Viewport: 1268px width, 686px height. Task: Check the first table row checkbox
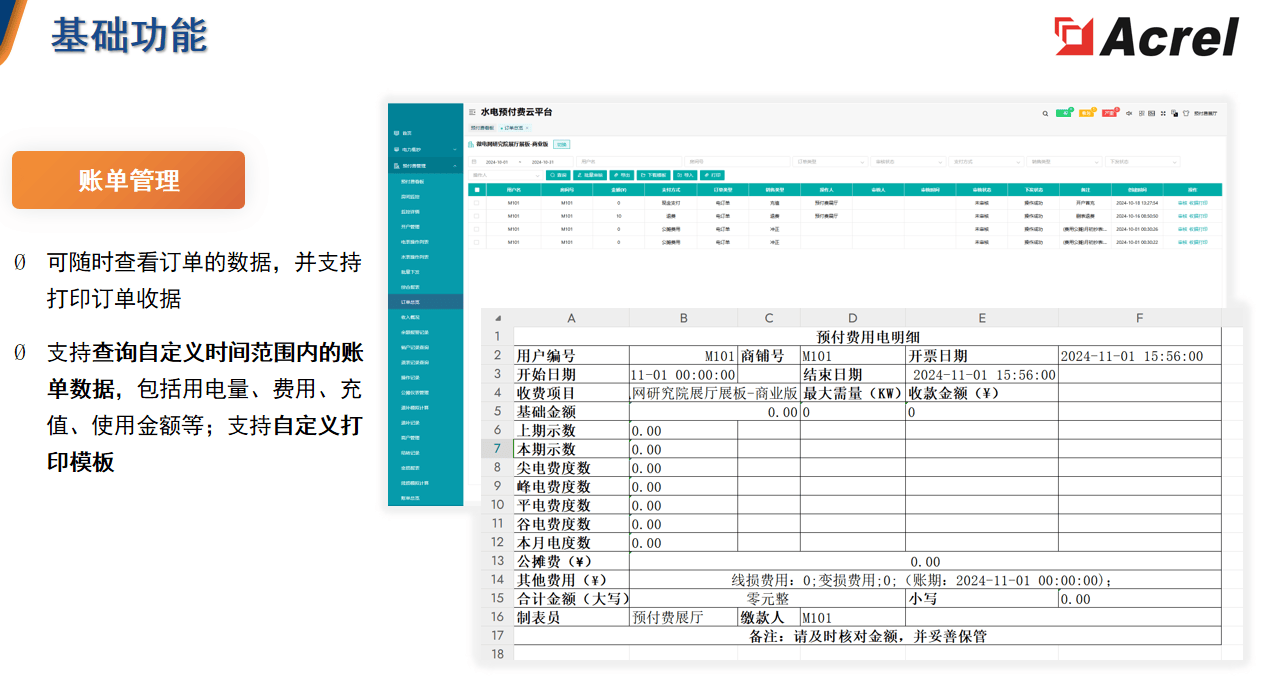pos(477,202)
